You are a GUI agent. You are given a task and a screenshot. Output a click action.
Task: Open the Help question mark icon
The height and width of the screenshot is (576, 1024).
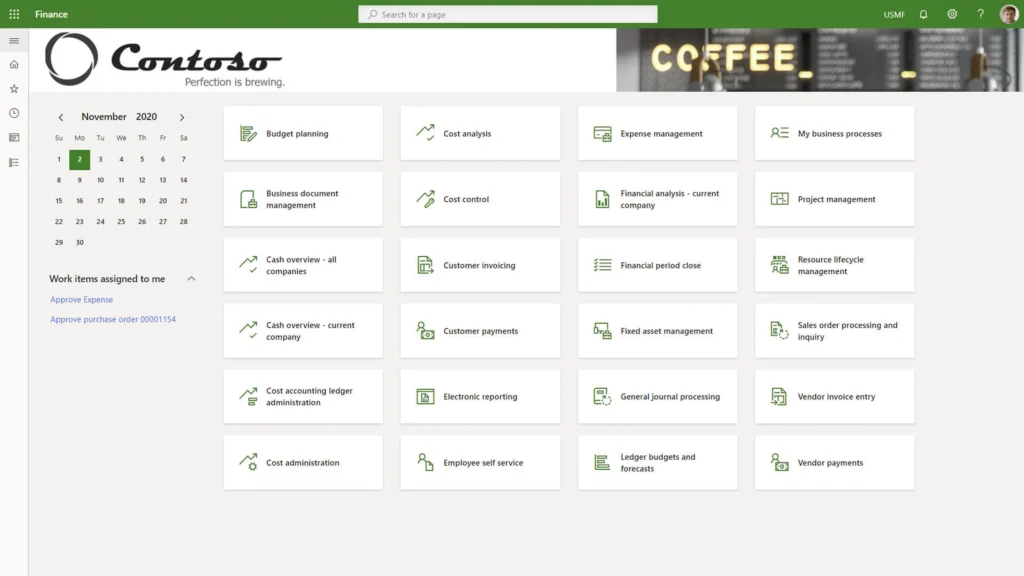980,14
